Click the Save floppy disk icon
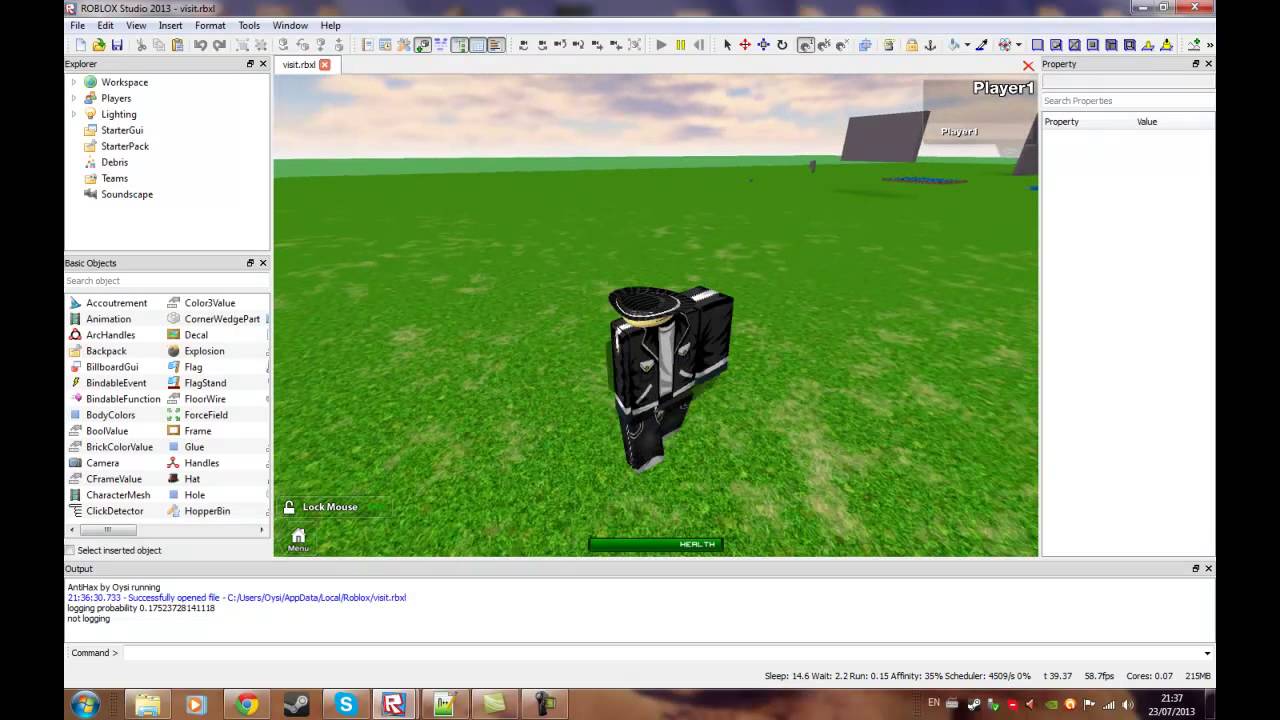The width and height of the screenshot is (1280, 720). coord(117,45)
